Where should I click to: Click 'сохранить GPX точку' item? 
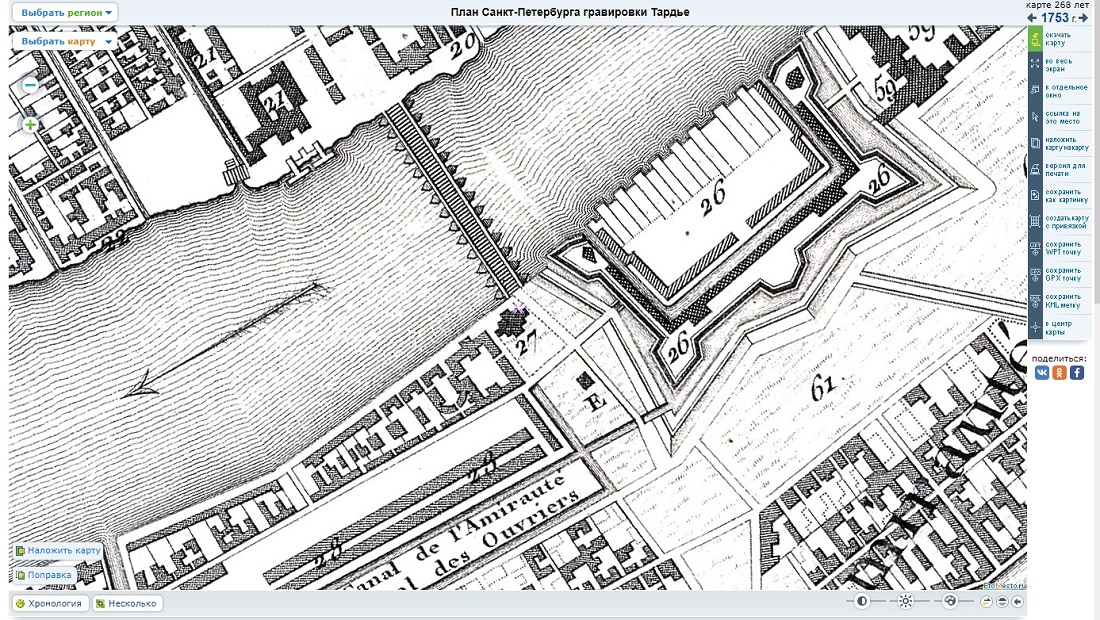(x=1059, y=274)
